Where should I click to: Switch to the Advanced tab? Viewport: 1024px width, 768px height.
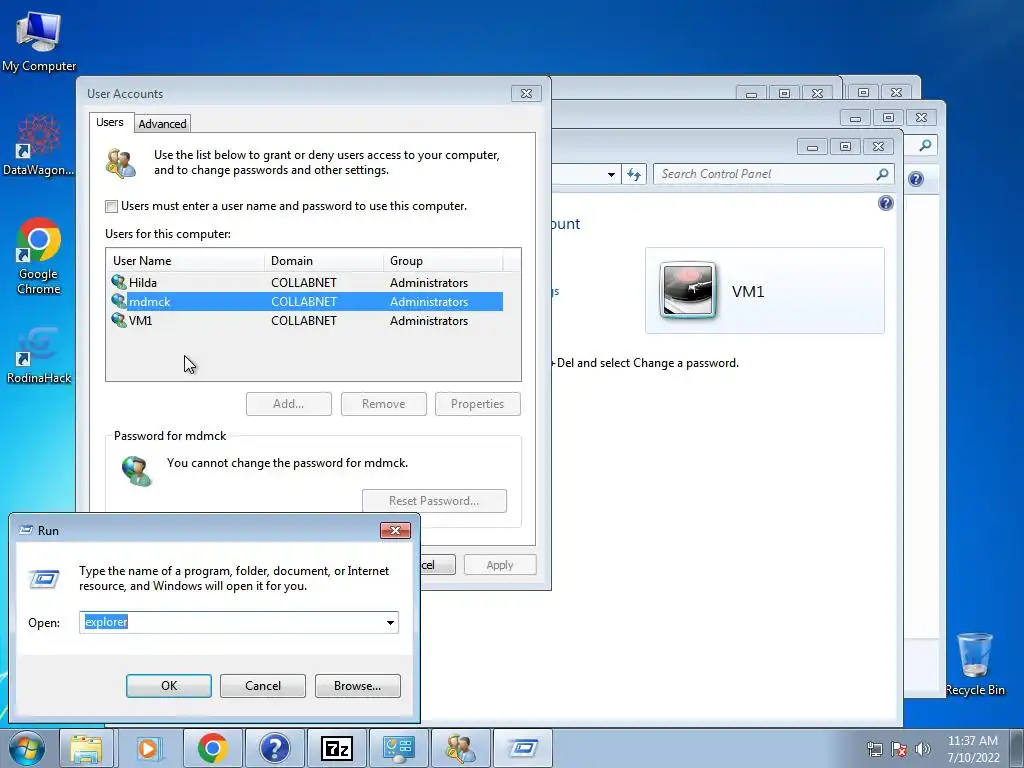coord(162,123)
